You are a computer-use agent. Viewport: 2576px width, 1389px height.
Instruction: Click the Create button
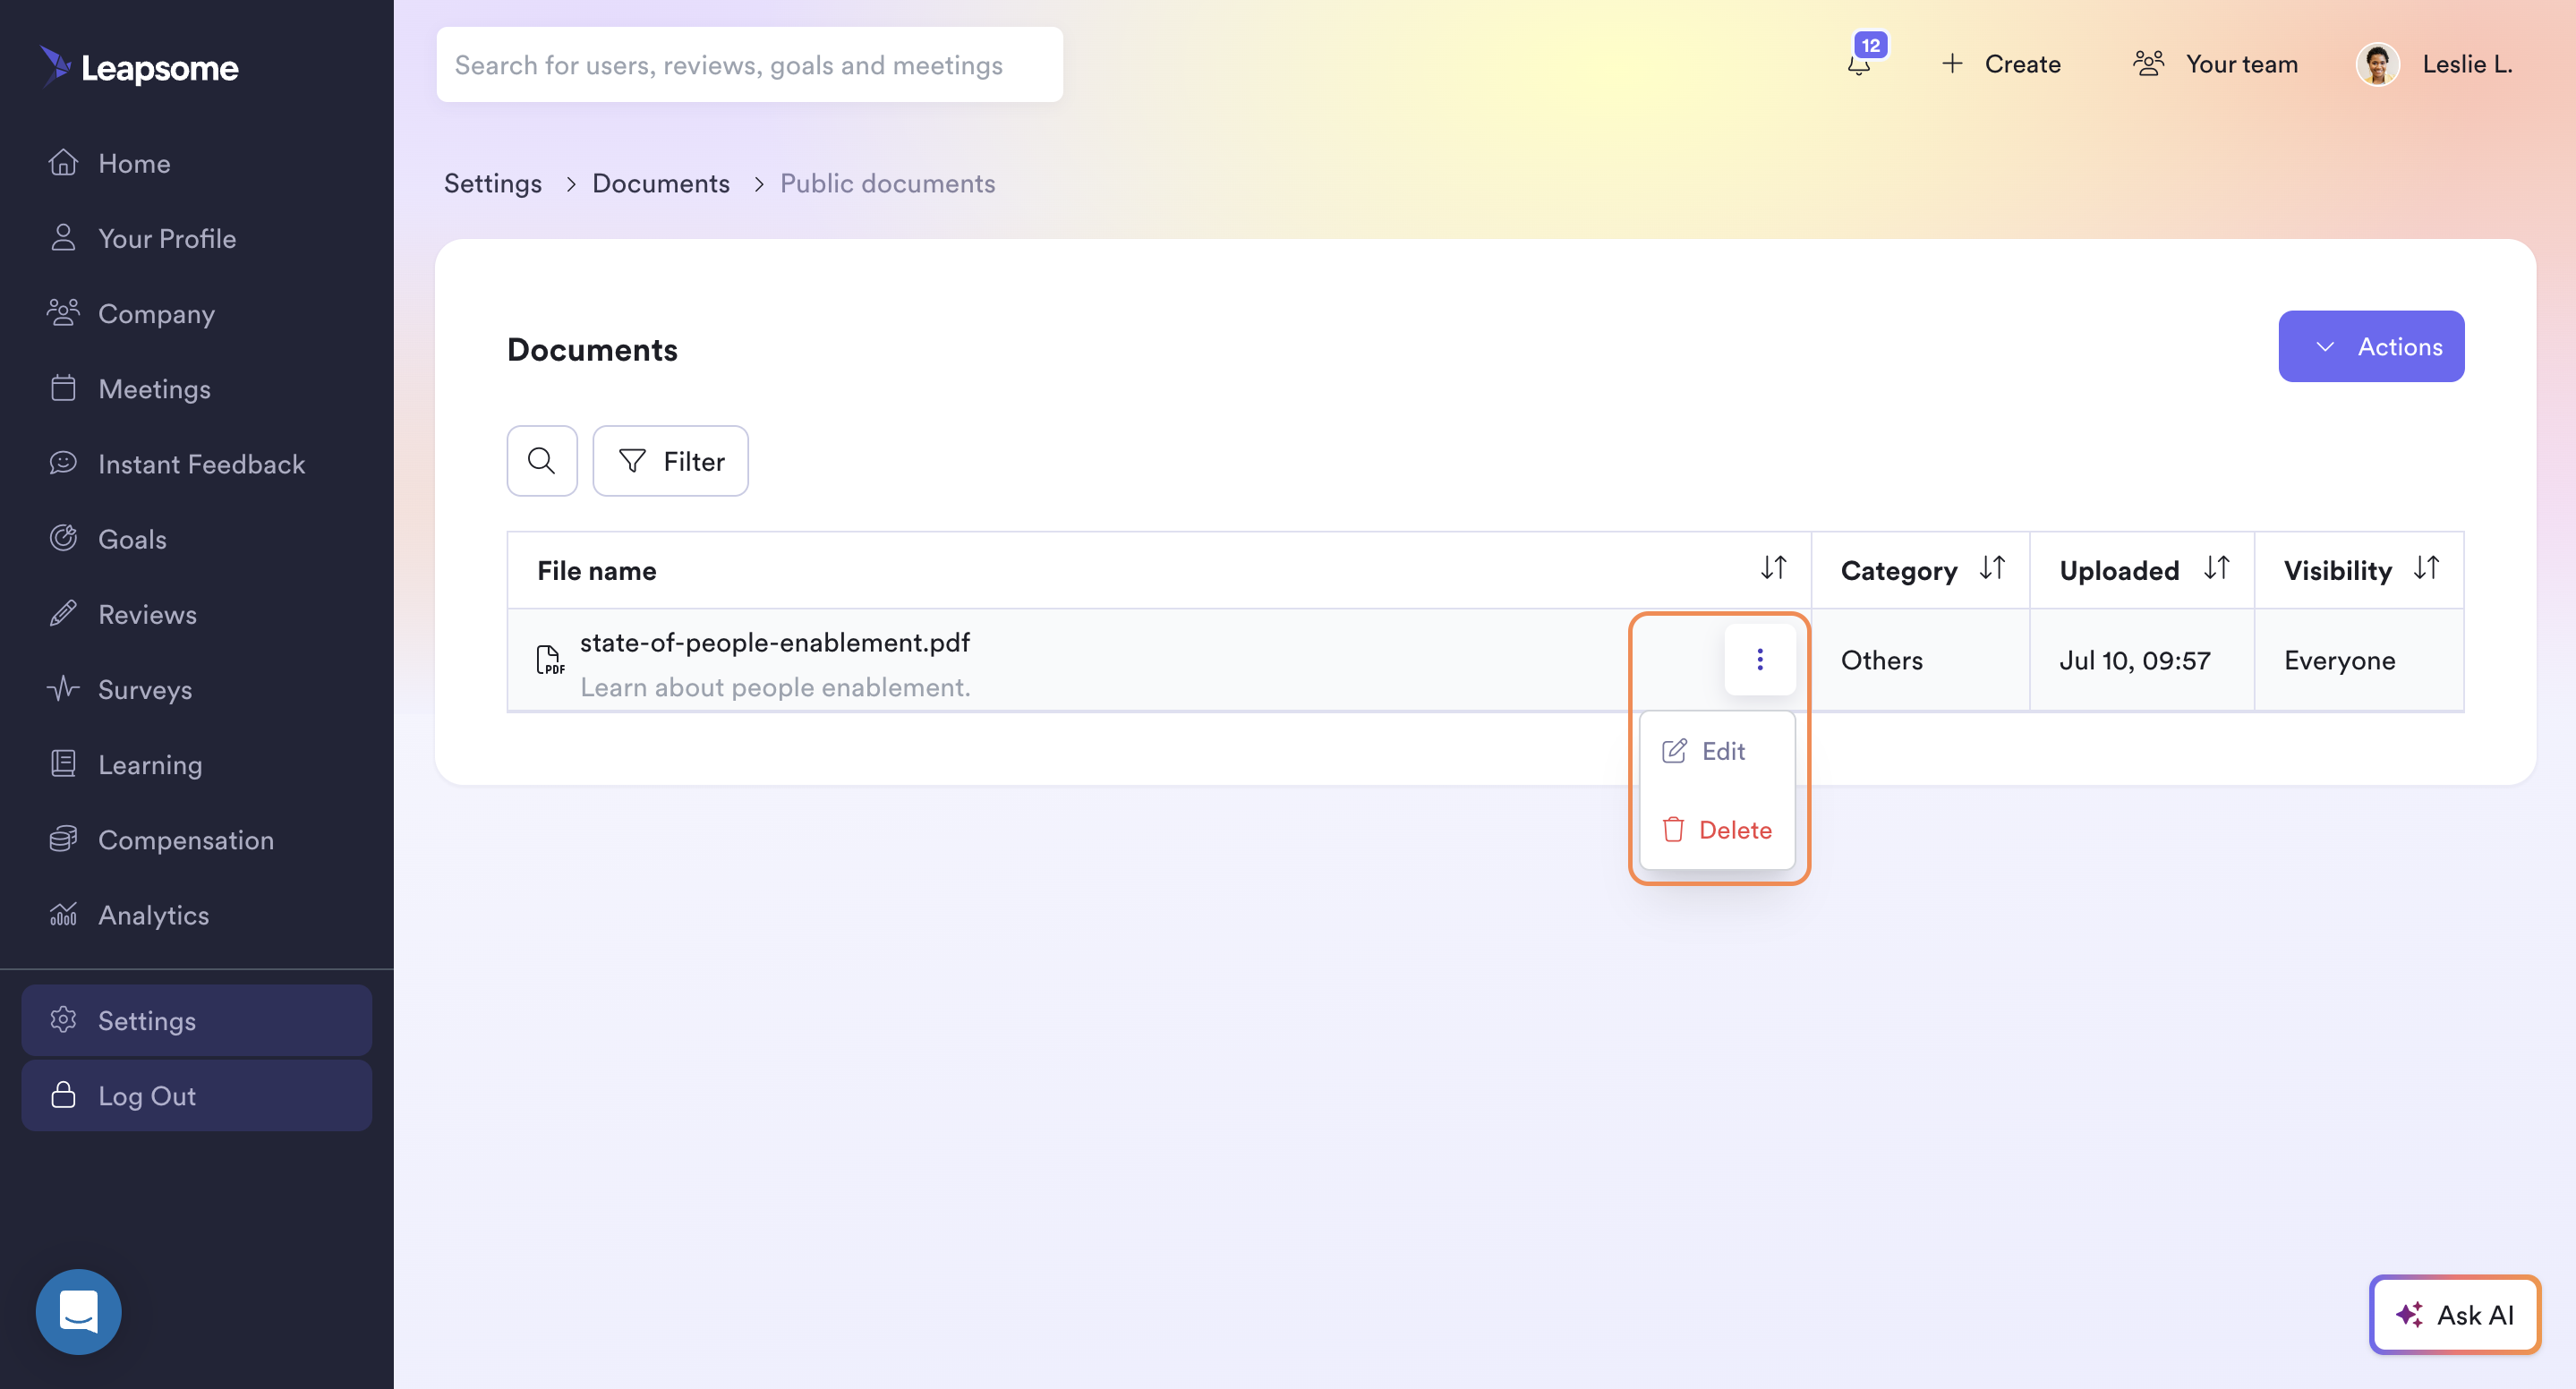click(2001, 64)
